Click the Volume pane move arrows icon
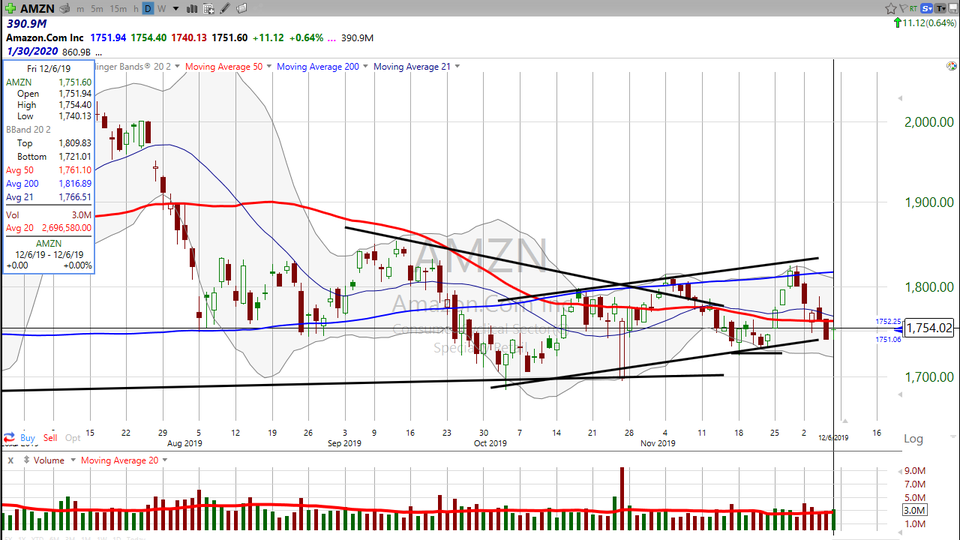The image size is (960, 540). point(26,460)
